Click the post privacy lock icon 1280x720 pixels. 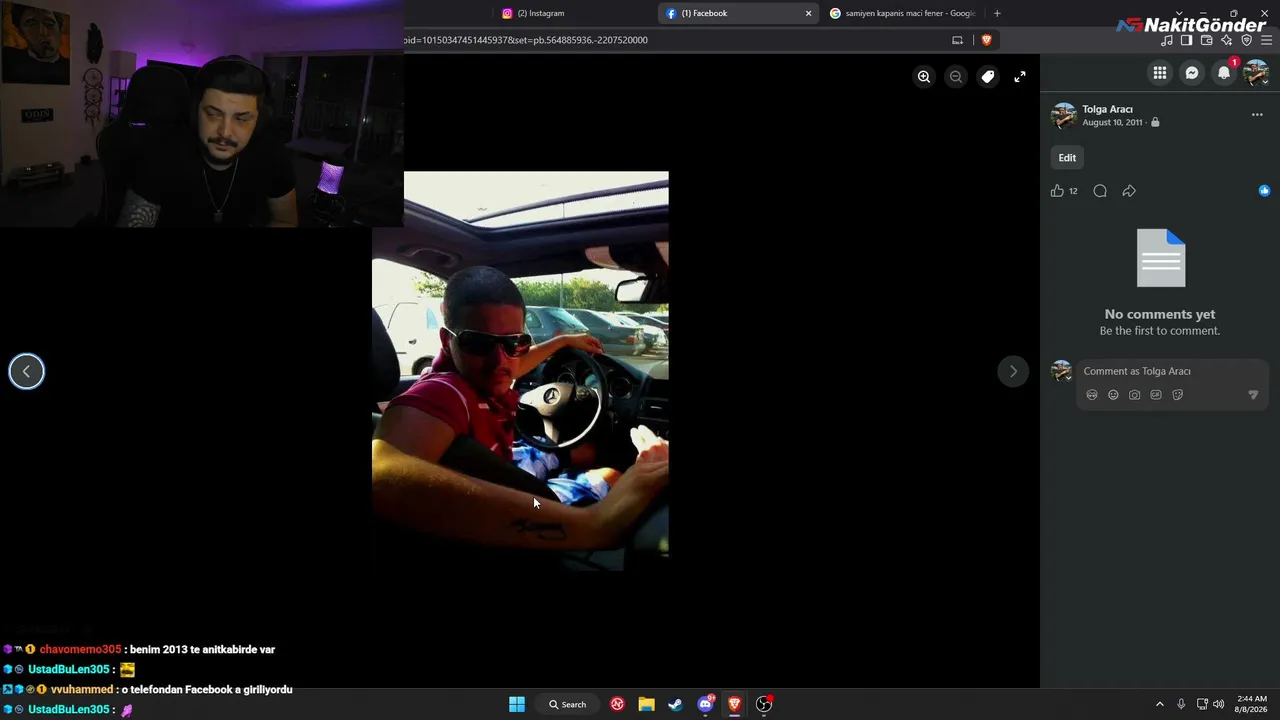click(1155, 123)
